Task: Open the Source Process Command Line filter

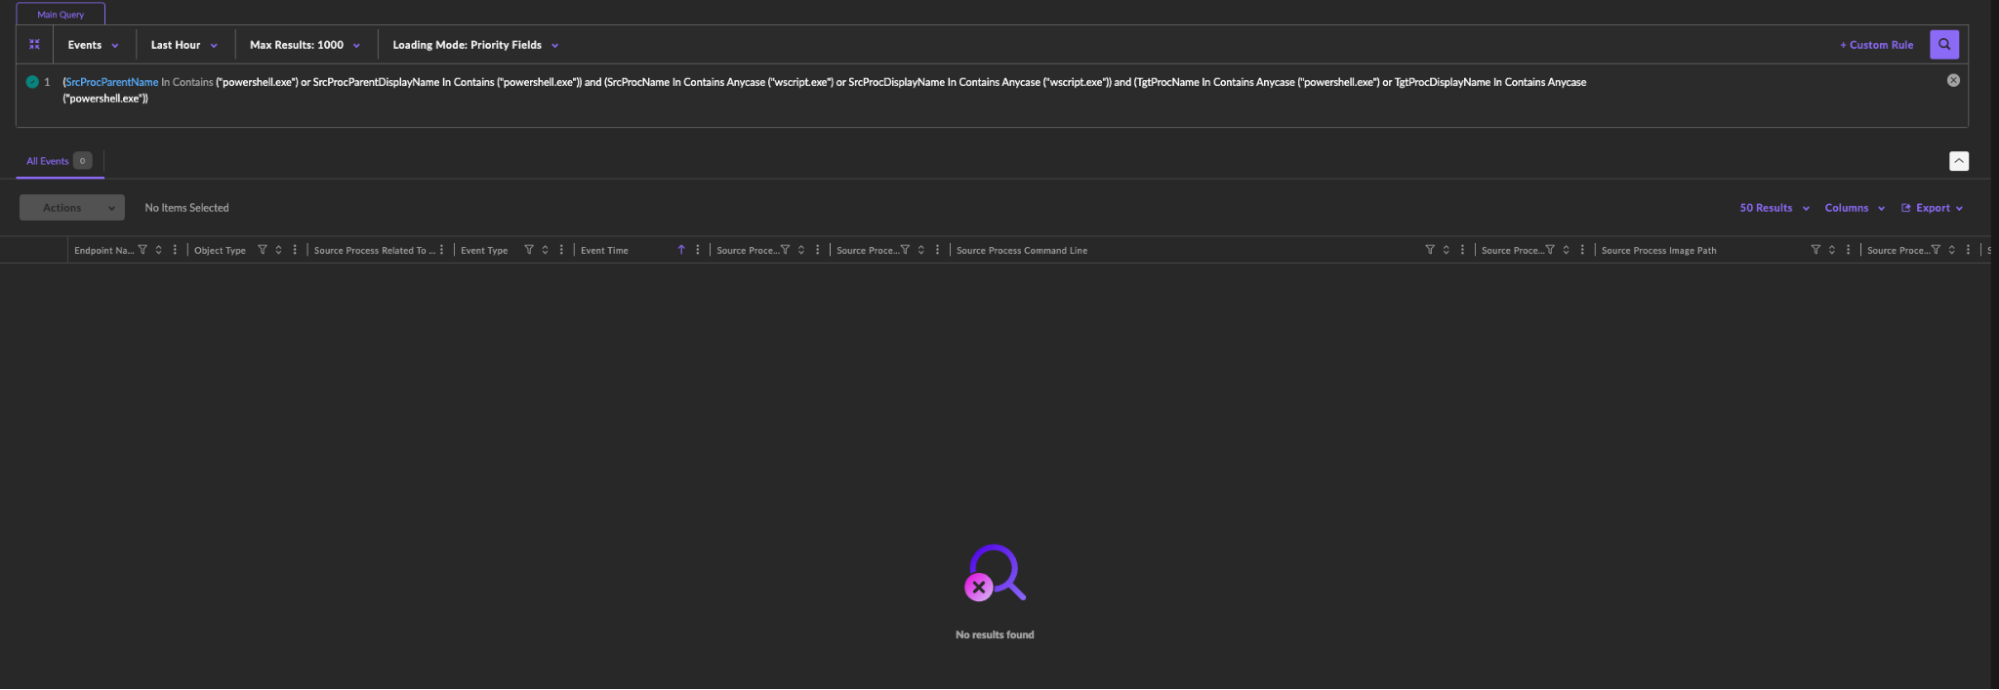Action: click(1430, 250)
